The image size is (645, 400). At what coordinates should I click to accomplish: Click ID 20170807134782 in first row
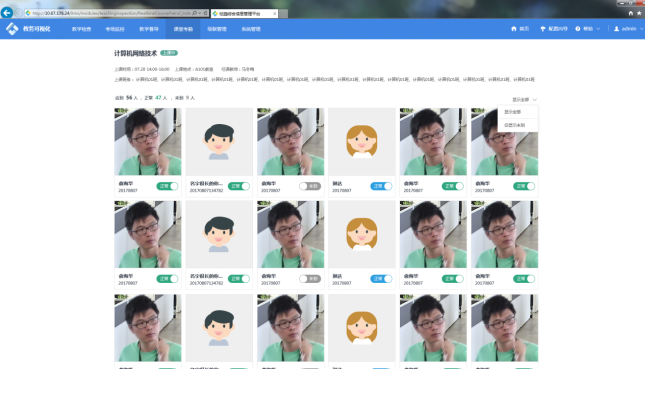tap(206, 191)
